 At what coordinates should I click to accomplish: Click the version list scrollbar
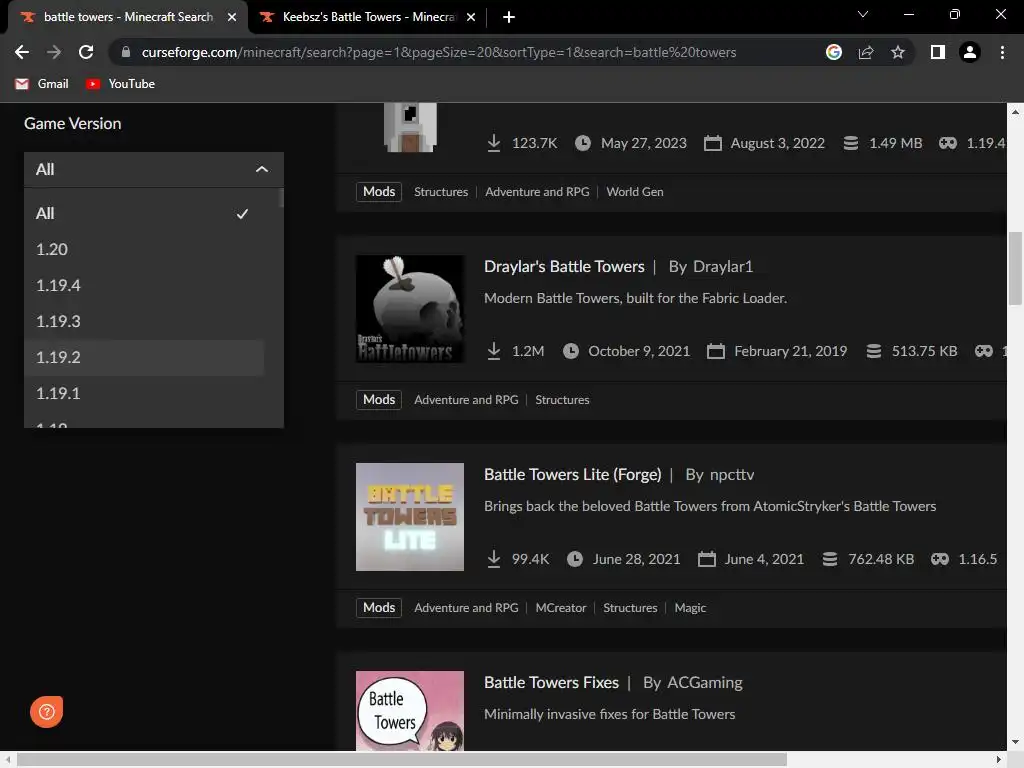(281, 198)
